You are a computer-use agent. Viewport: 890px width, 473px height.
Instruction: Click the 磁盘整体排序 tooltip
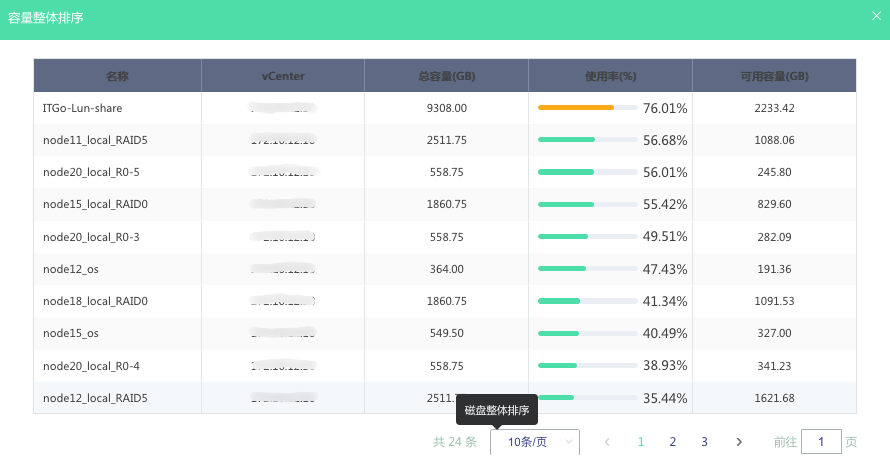pos(497,410)
